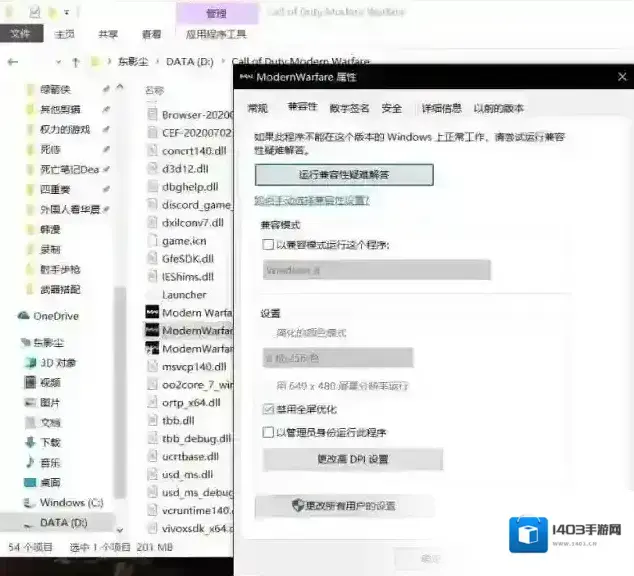
Task: Check 以管理员身份运行此程序 checkbox
Action: coord(268,432)
